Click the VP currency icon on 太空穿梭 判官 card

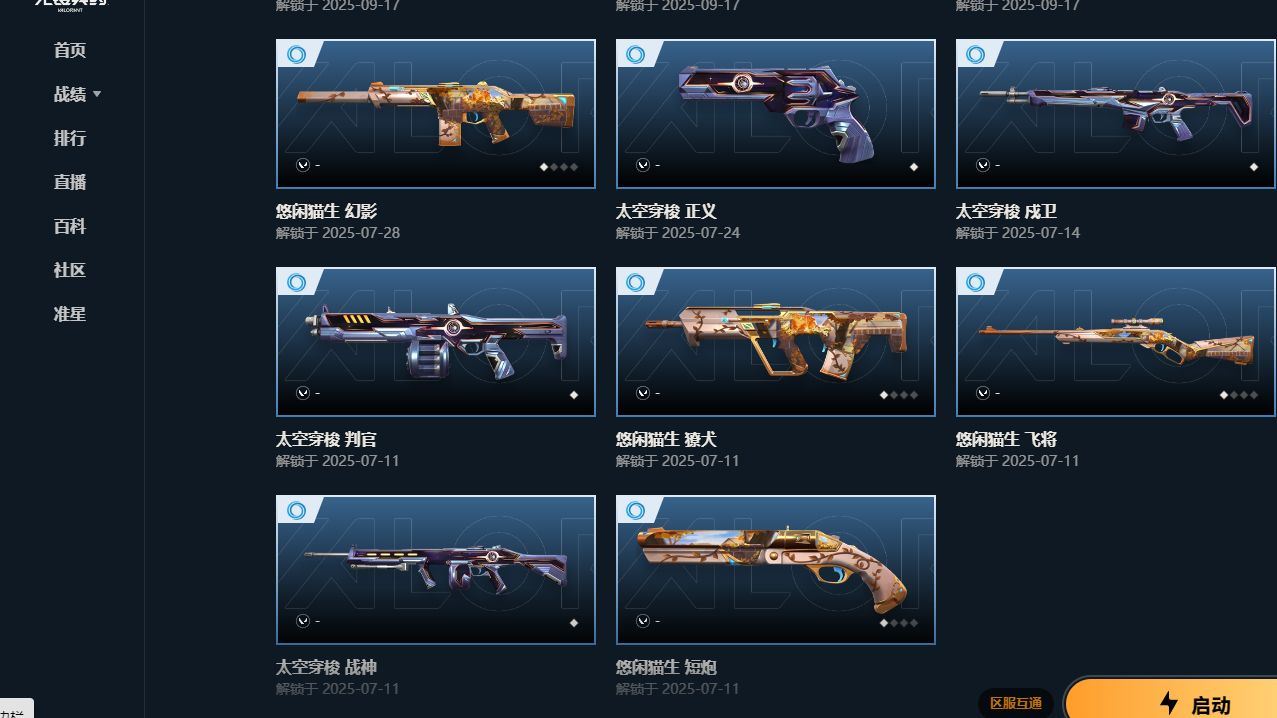pos(303,393)
